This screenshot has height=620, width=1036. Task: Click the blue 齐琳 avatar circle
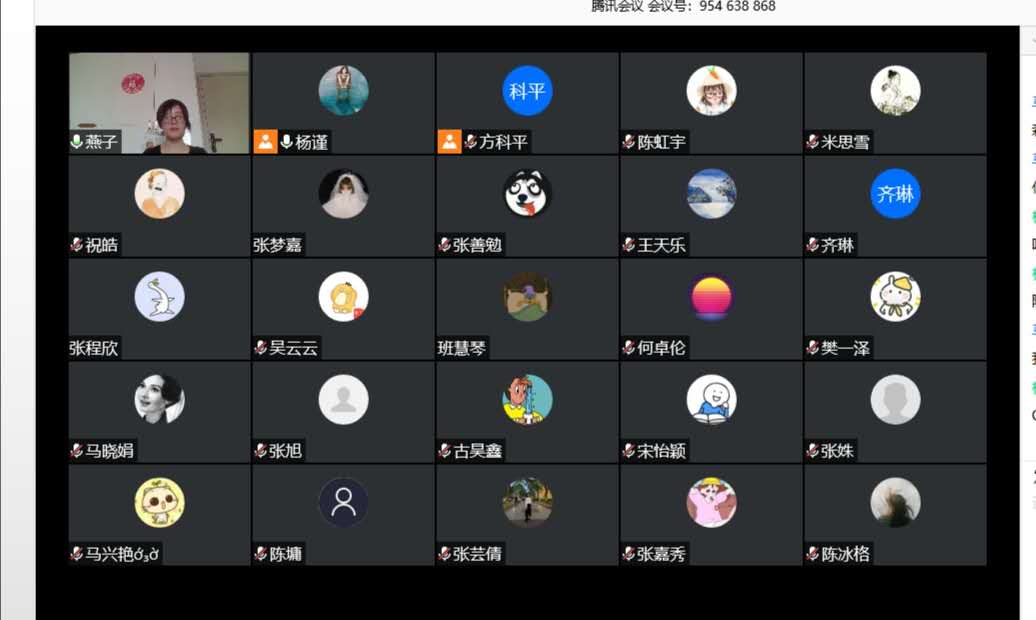click(895, 194)
